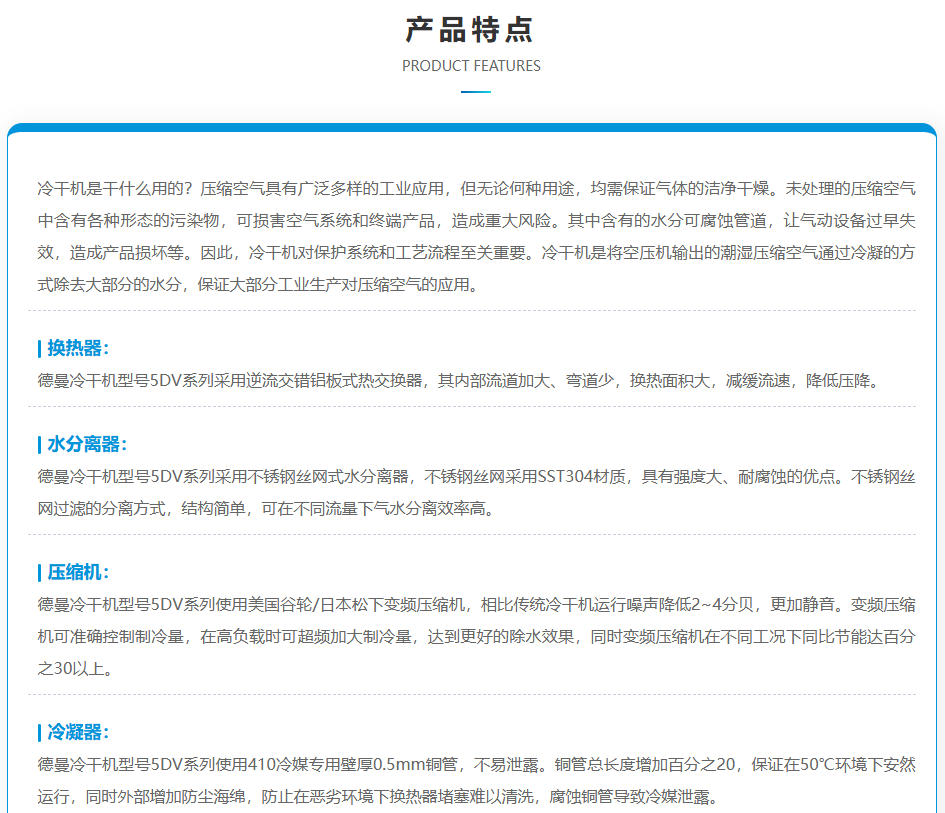Click the "产品特点" main heading
The height and width of the screenshot is (813, 945).
coord(471,29)
